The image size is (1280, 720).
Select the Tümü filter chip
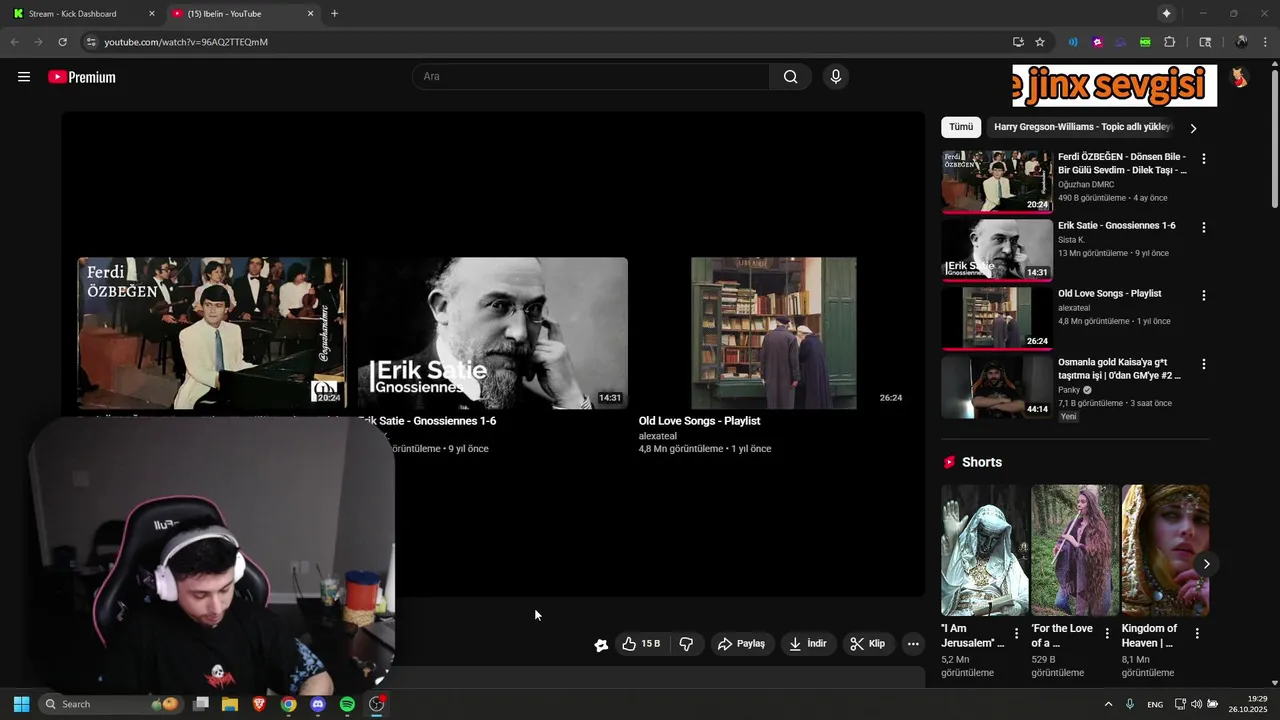point(961,127)
